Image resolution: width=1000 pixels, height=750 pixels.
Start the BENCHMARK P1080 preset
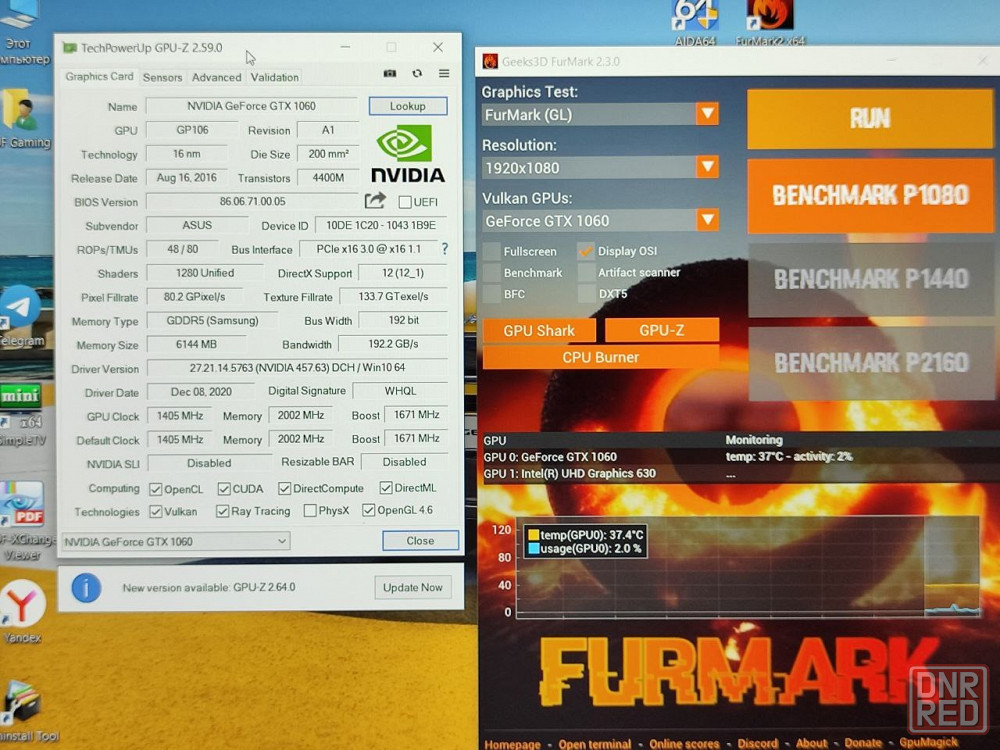point(870,195)
